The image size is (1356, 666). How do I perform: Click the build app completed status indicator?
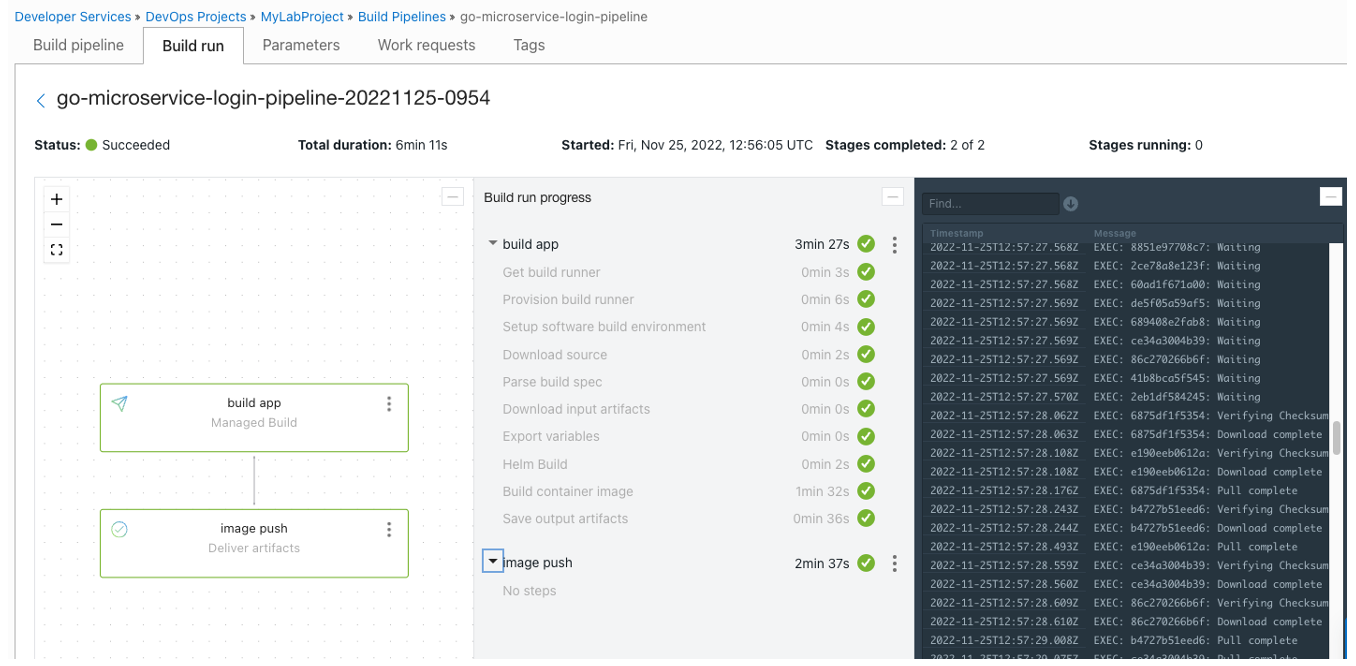866,243
